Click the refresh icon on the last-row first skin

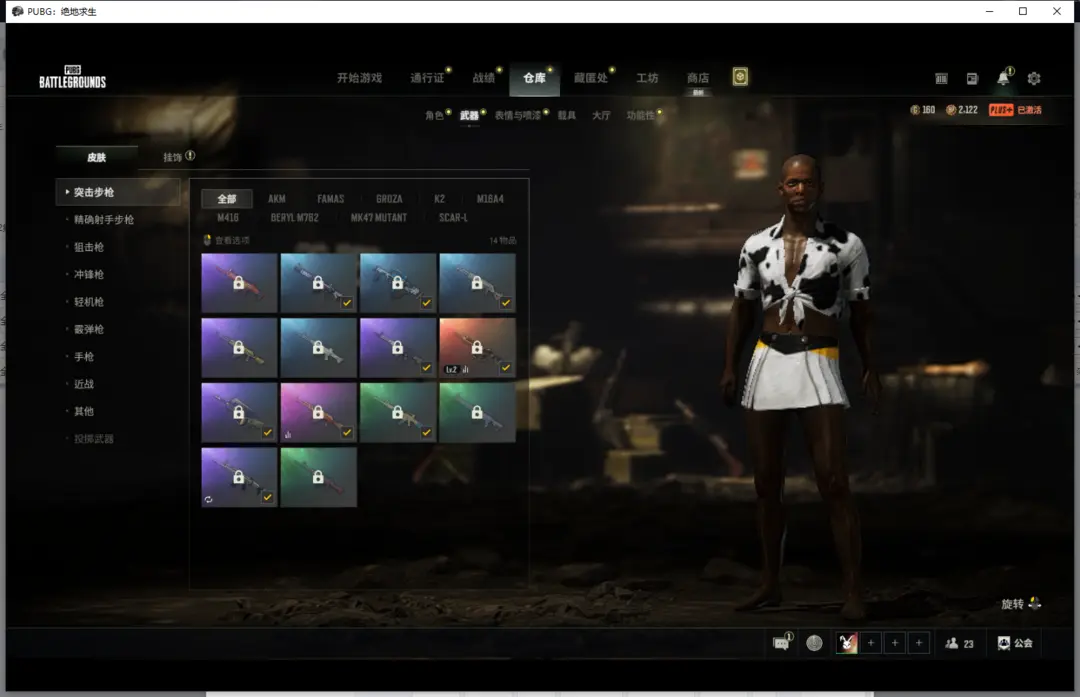(x=209, y=499)
